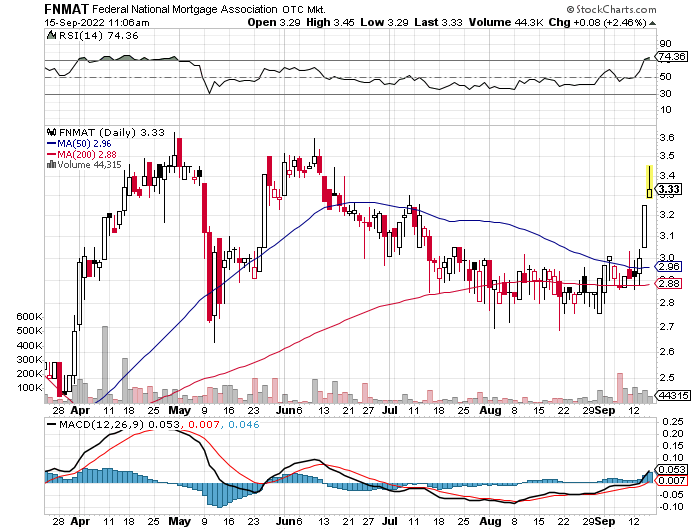Click the RSI 90 axis label
Viewport: 700px width, 530px height.
pyautogui.click(x=665, y=43)
